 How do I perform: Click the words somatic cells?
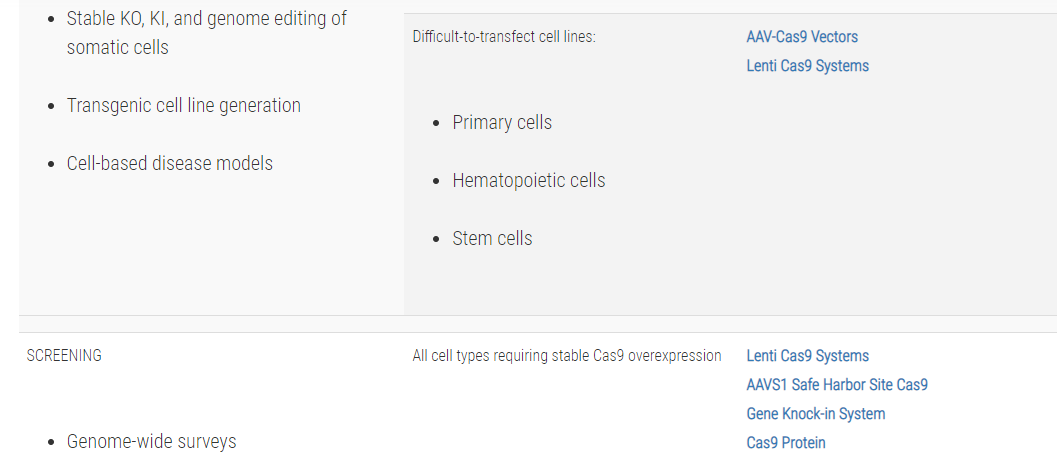(x=117, y=47)
